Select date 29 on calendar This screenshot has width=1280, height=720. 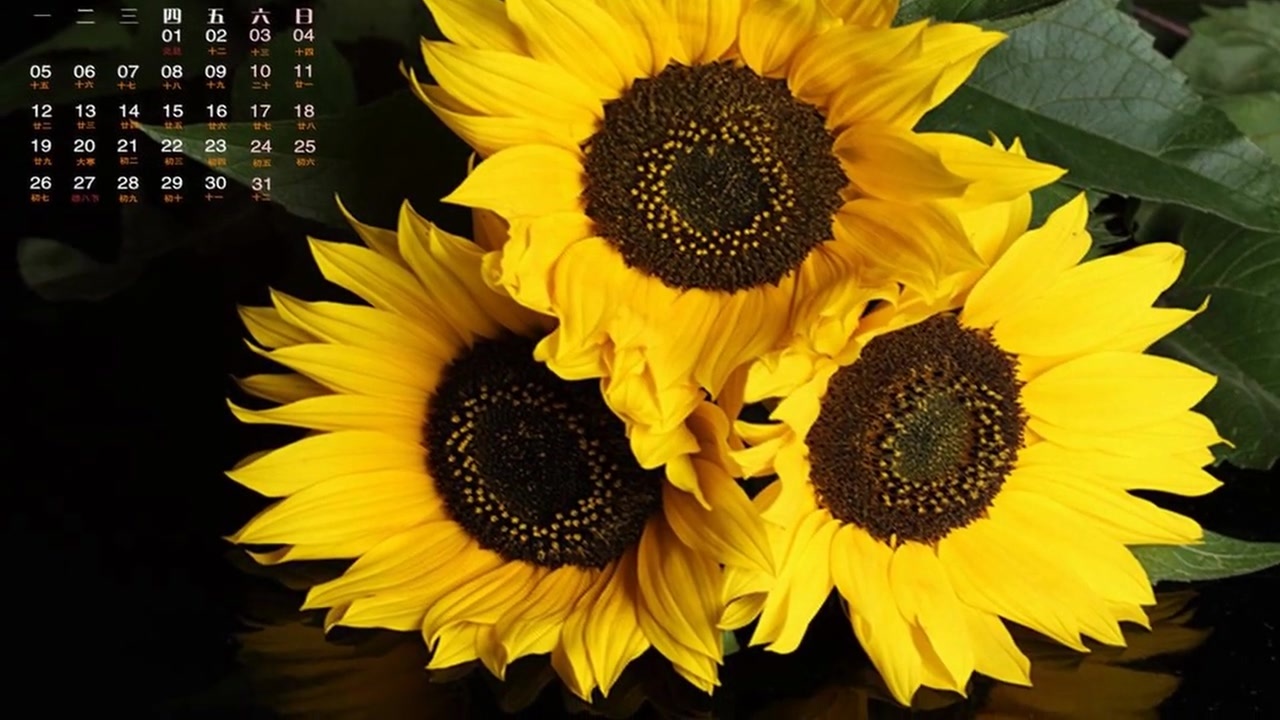tap(172, 183)
